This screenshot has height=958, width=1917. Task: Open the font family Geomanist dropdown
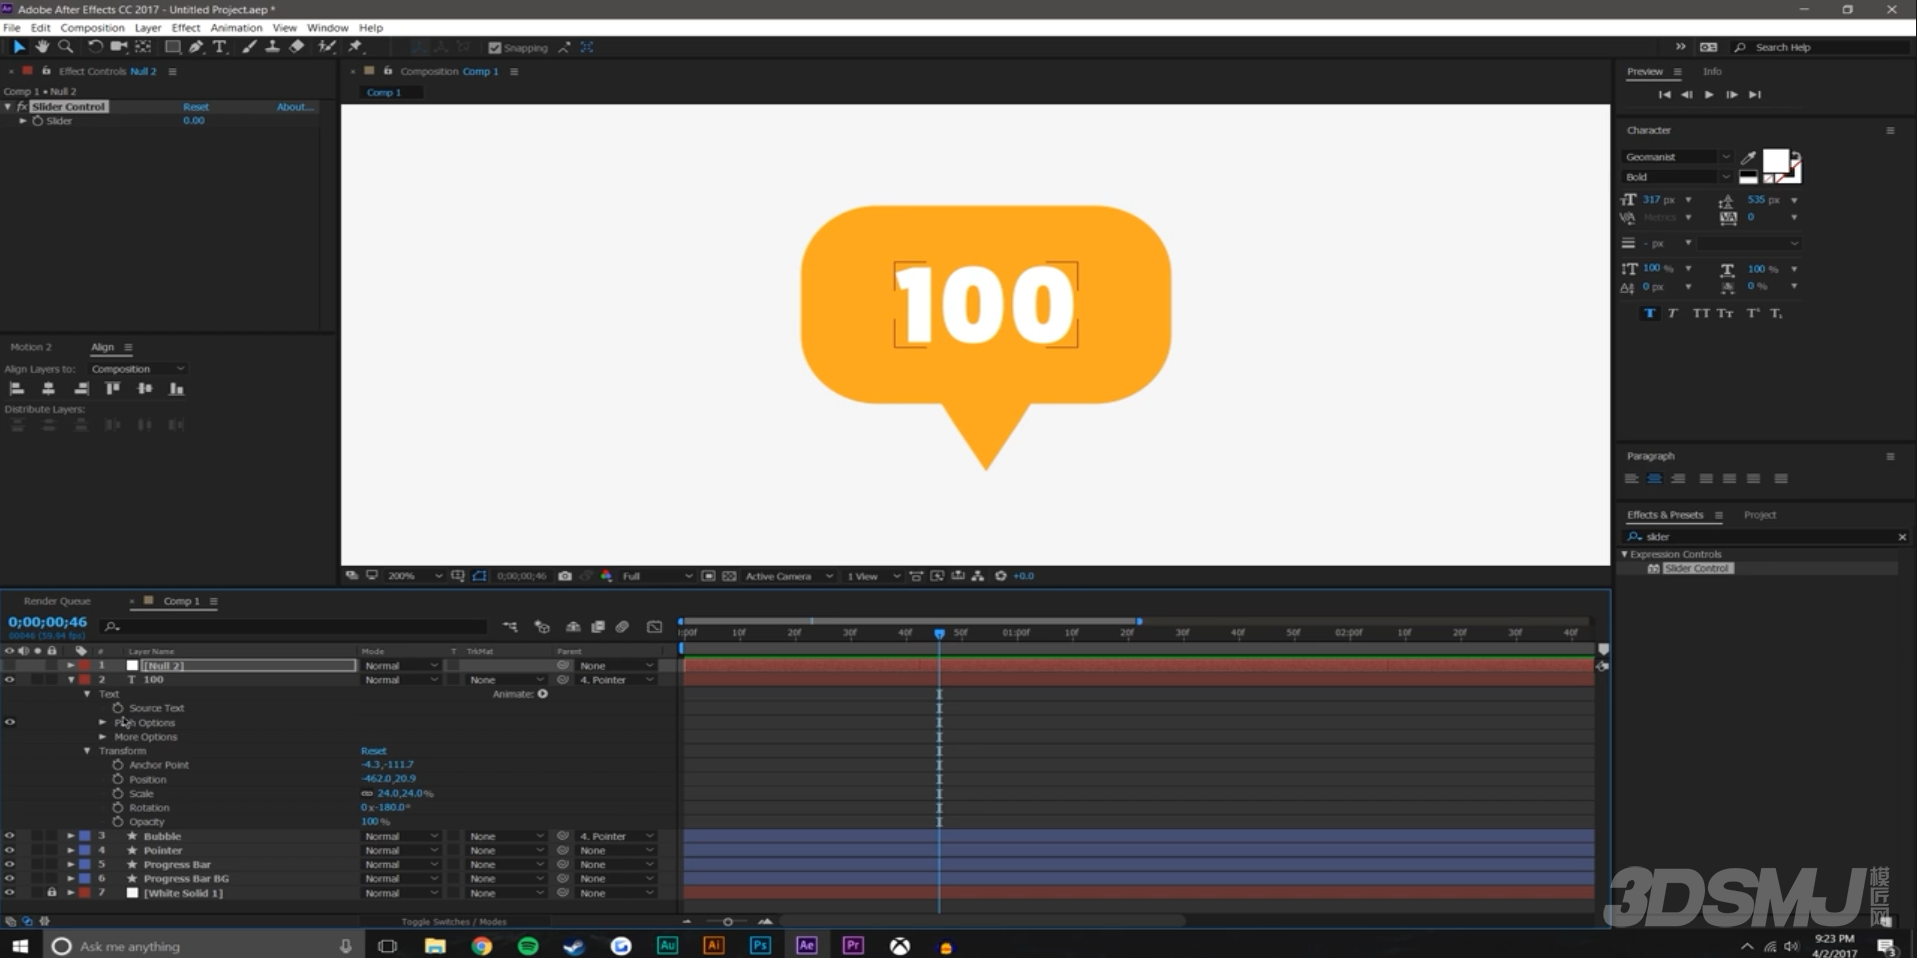pyautogui.click(x=1677, y=157)
